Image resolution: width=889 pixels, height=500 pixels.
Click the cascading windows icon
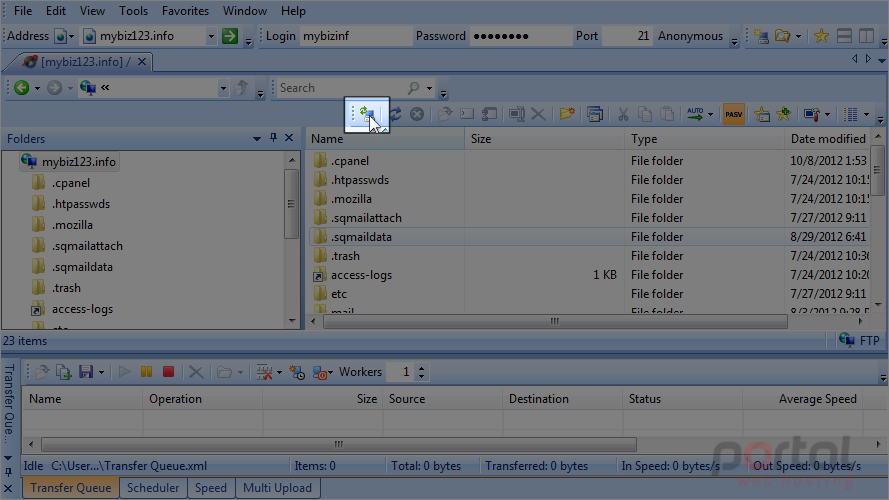(x=595, y=115)
